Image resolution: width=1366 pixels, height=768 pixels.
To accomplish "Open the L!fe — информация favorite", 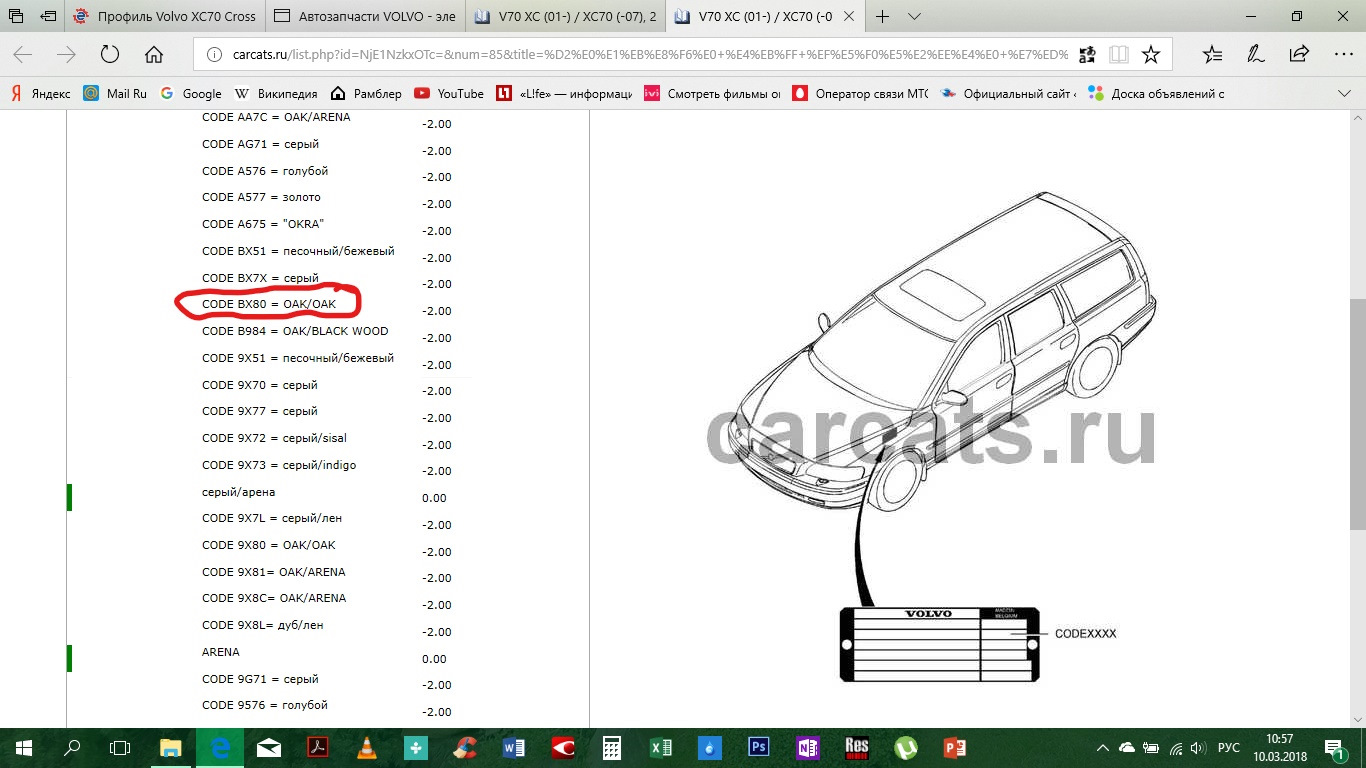I will [x=565, y=93].
